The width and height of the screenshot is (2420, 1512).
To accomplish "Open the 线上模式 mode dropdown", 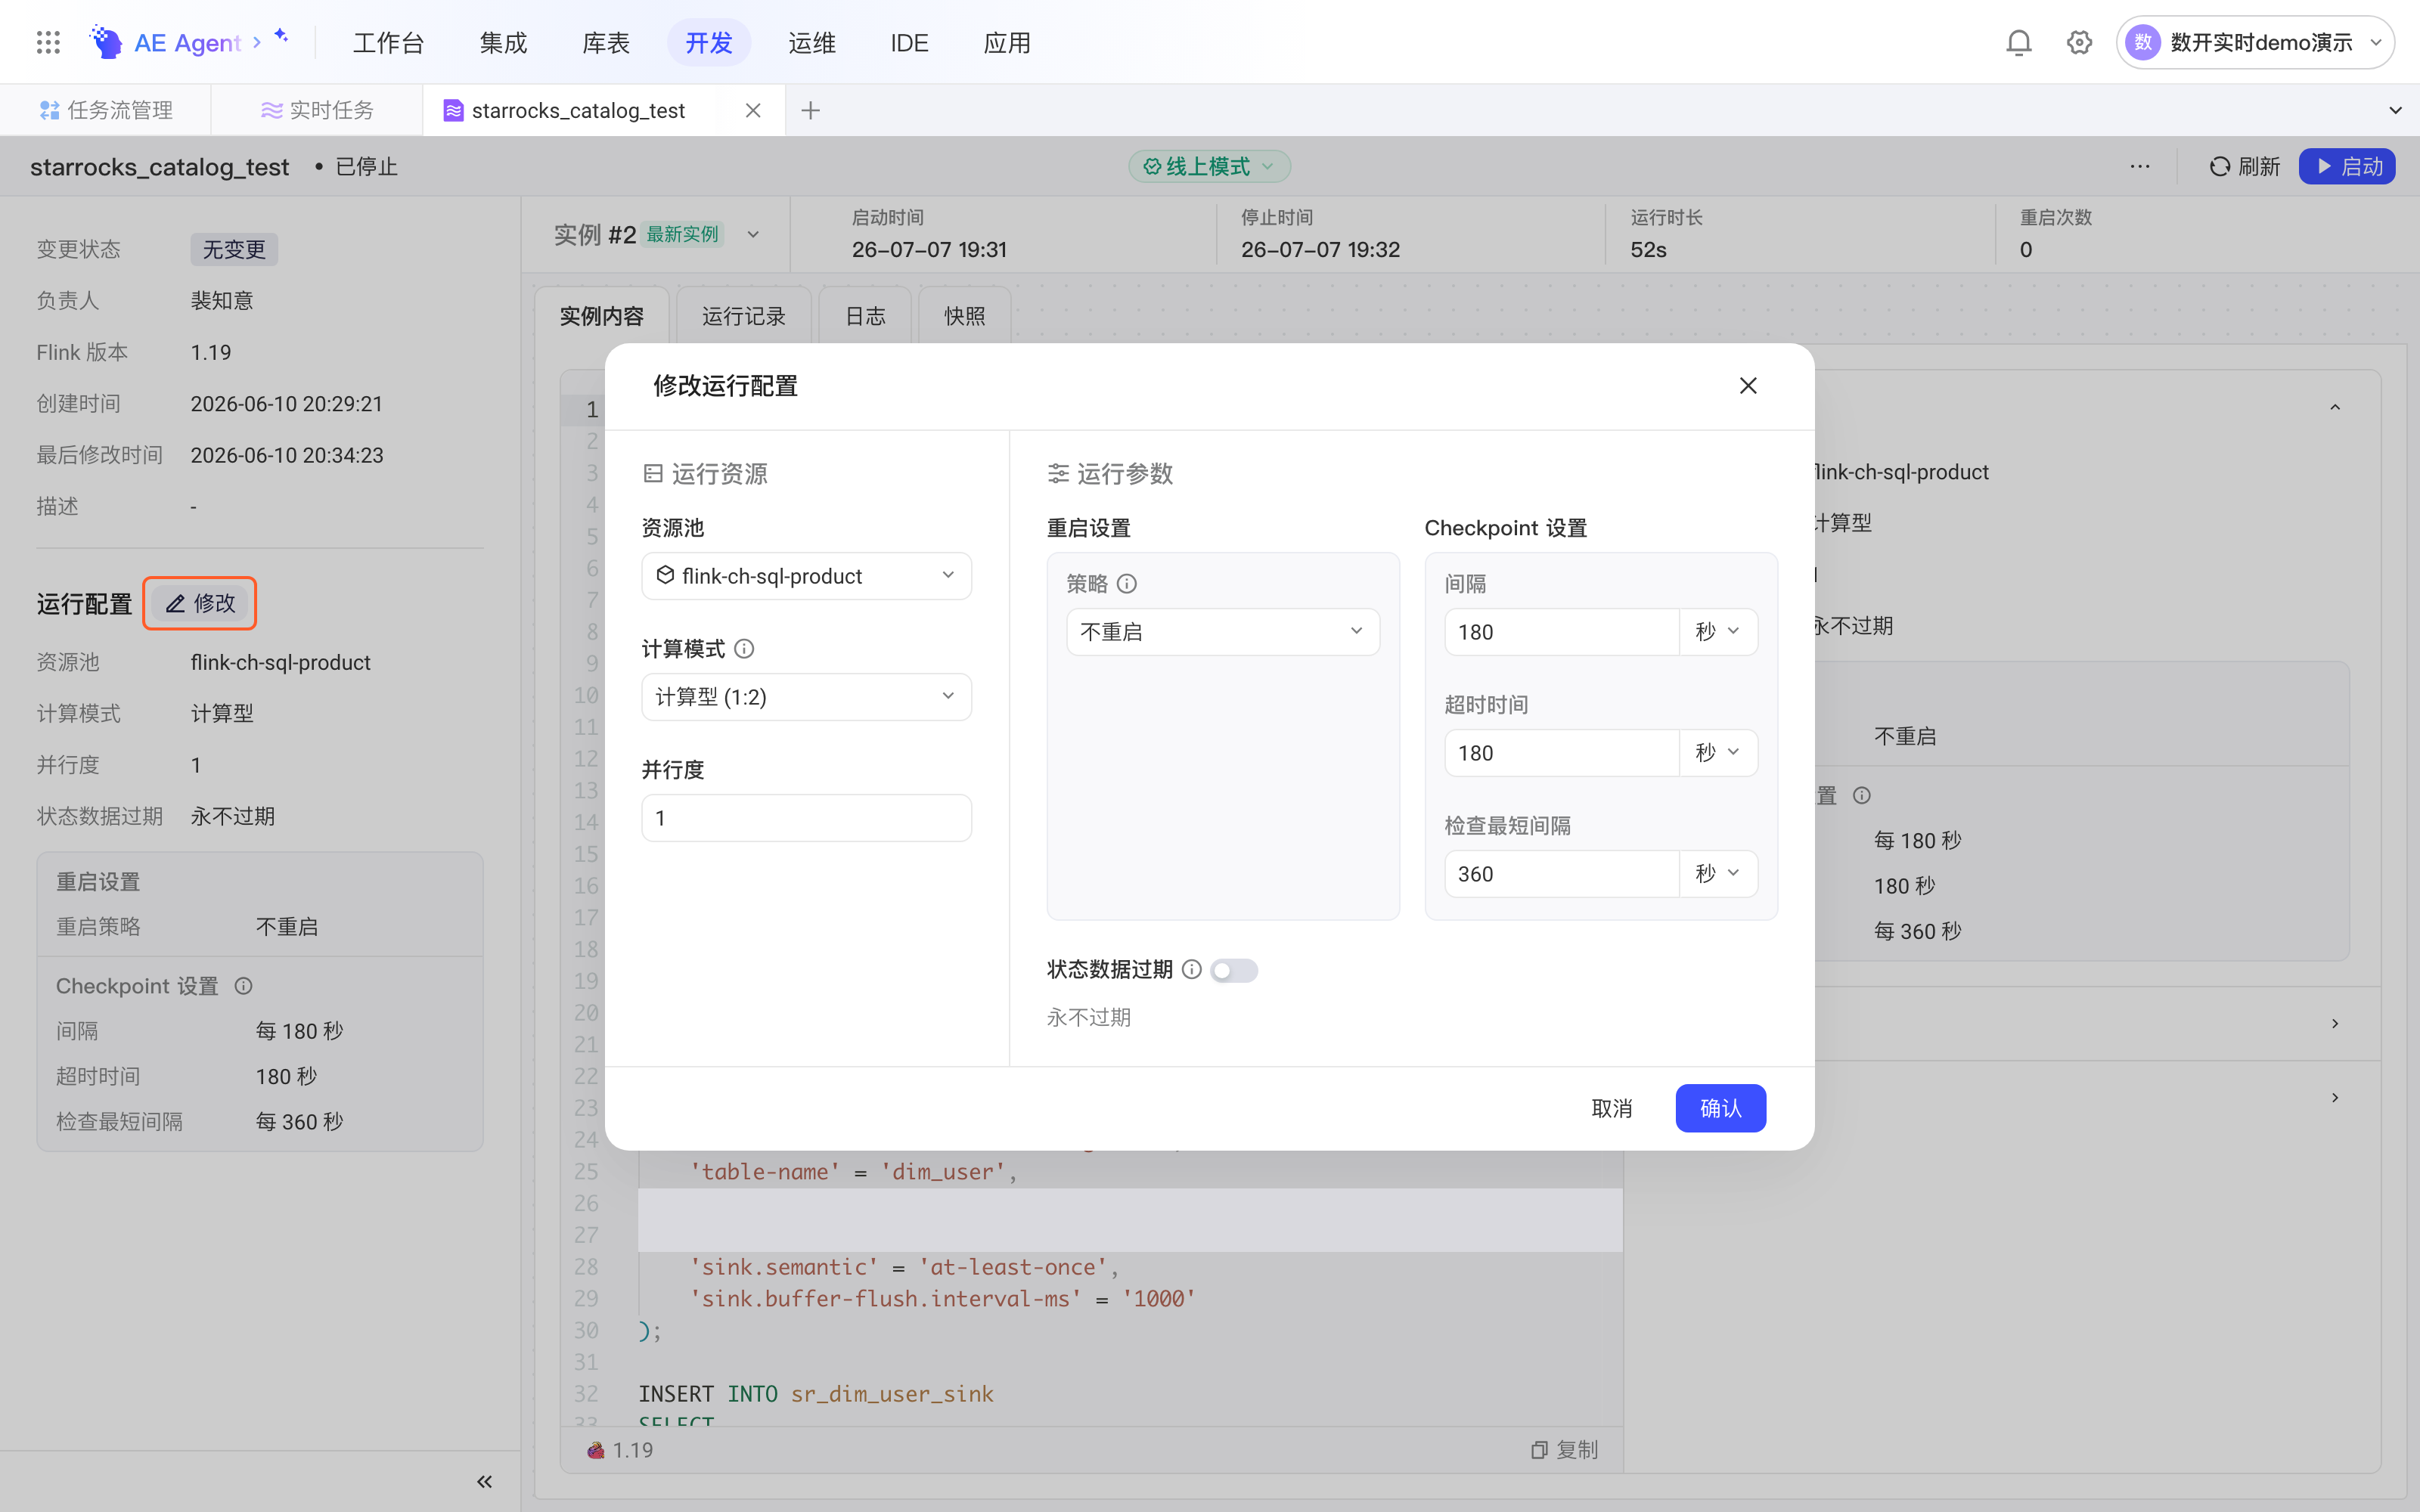I will coord(1209,166).
